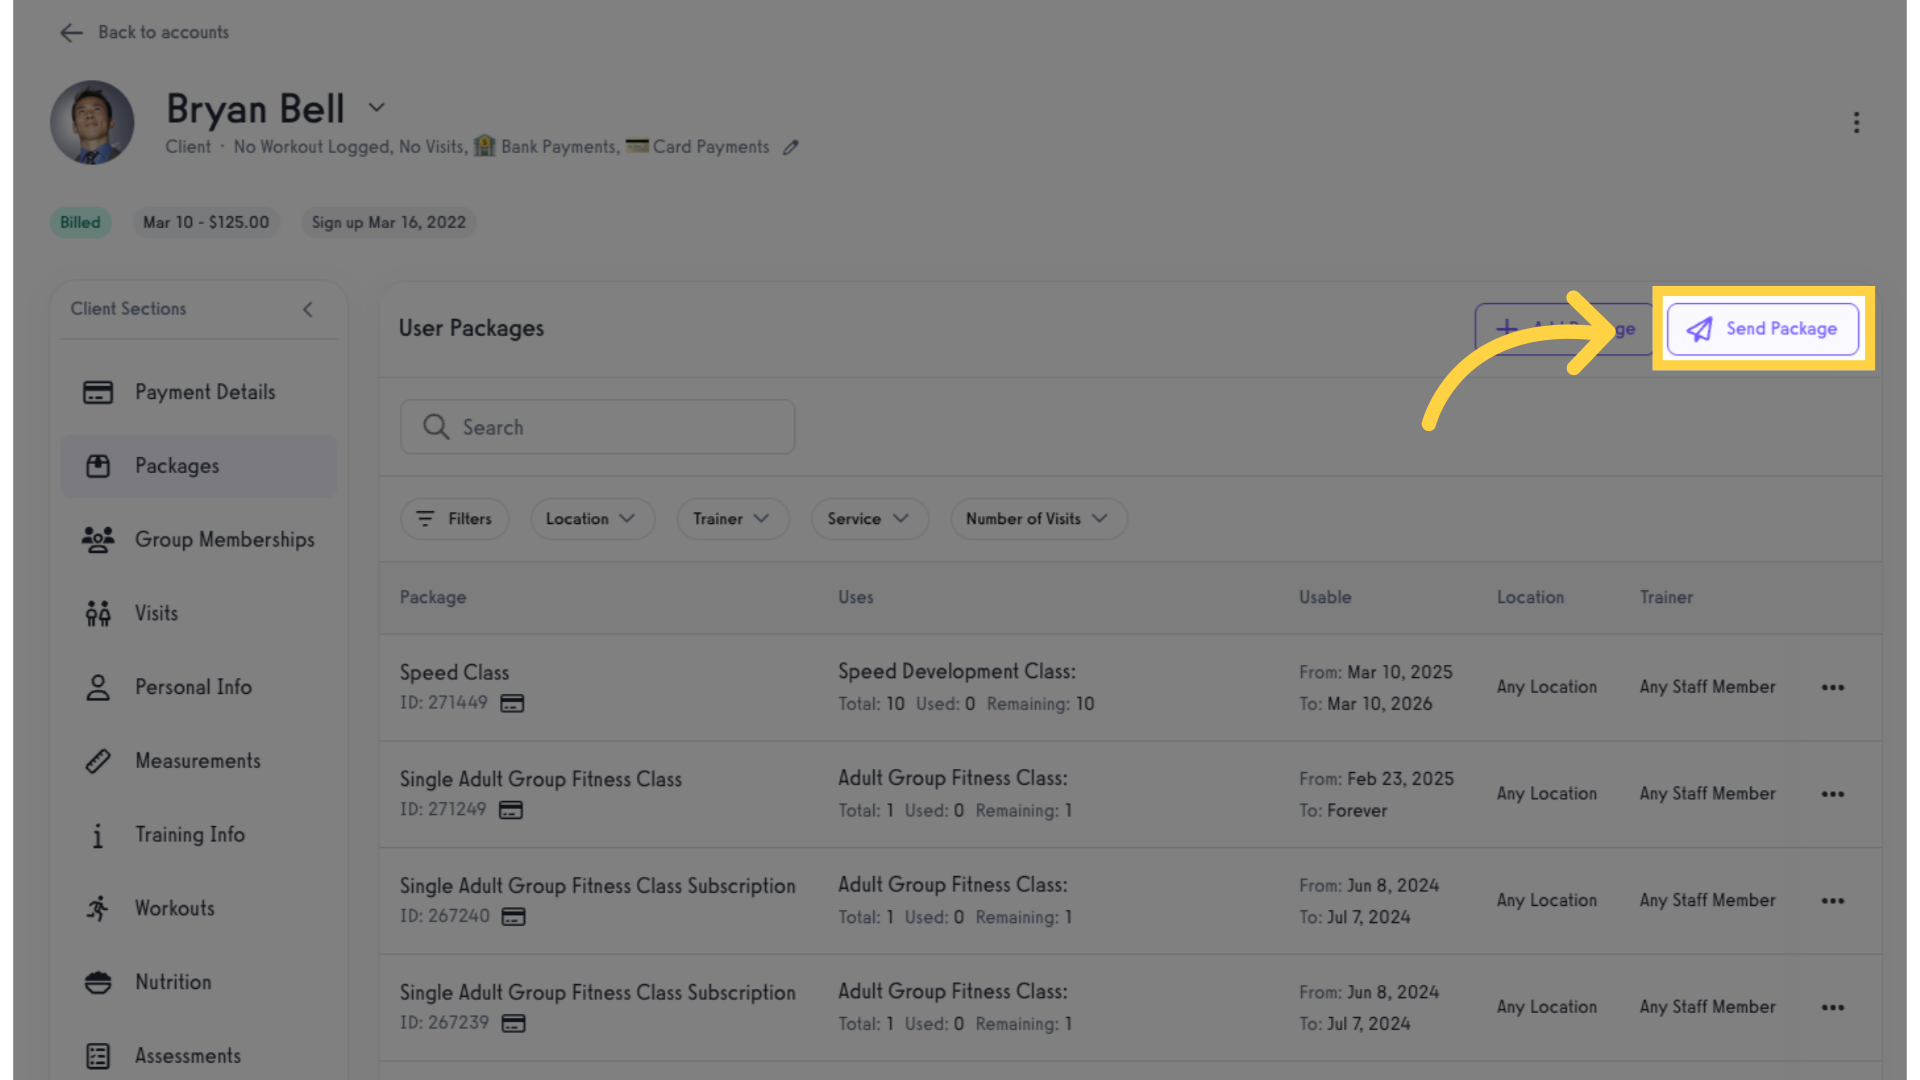Click the Packages box icon
This screenshot has width=1920, height=1080.
(98, 466)
